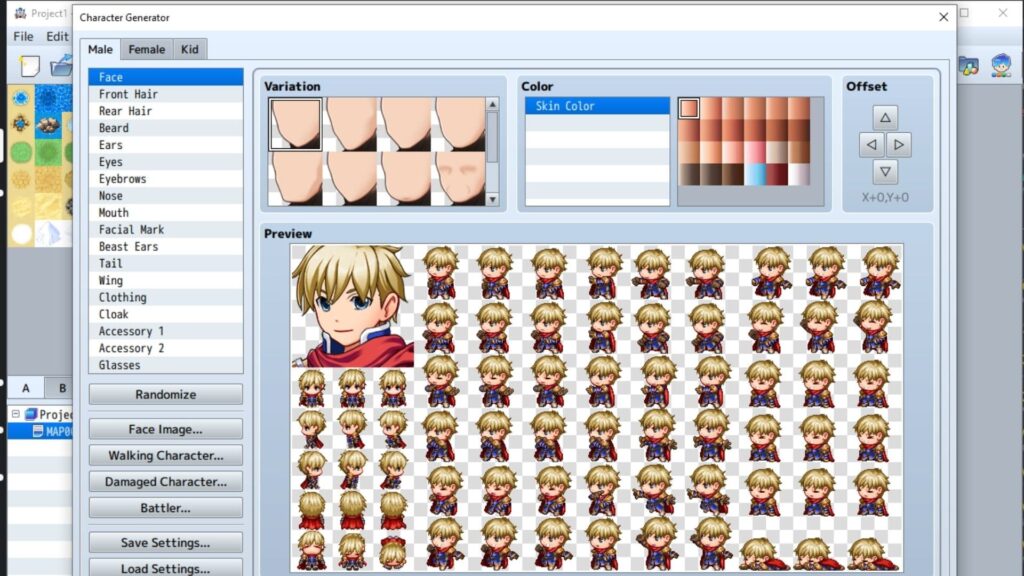Switch to the Male tab
This screenshot has height=576, width=1024.
click(x=100, y=49)
